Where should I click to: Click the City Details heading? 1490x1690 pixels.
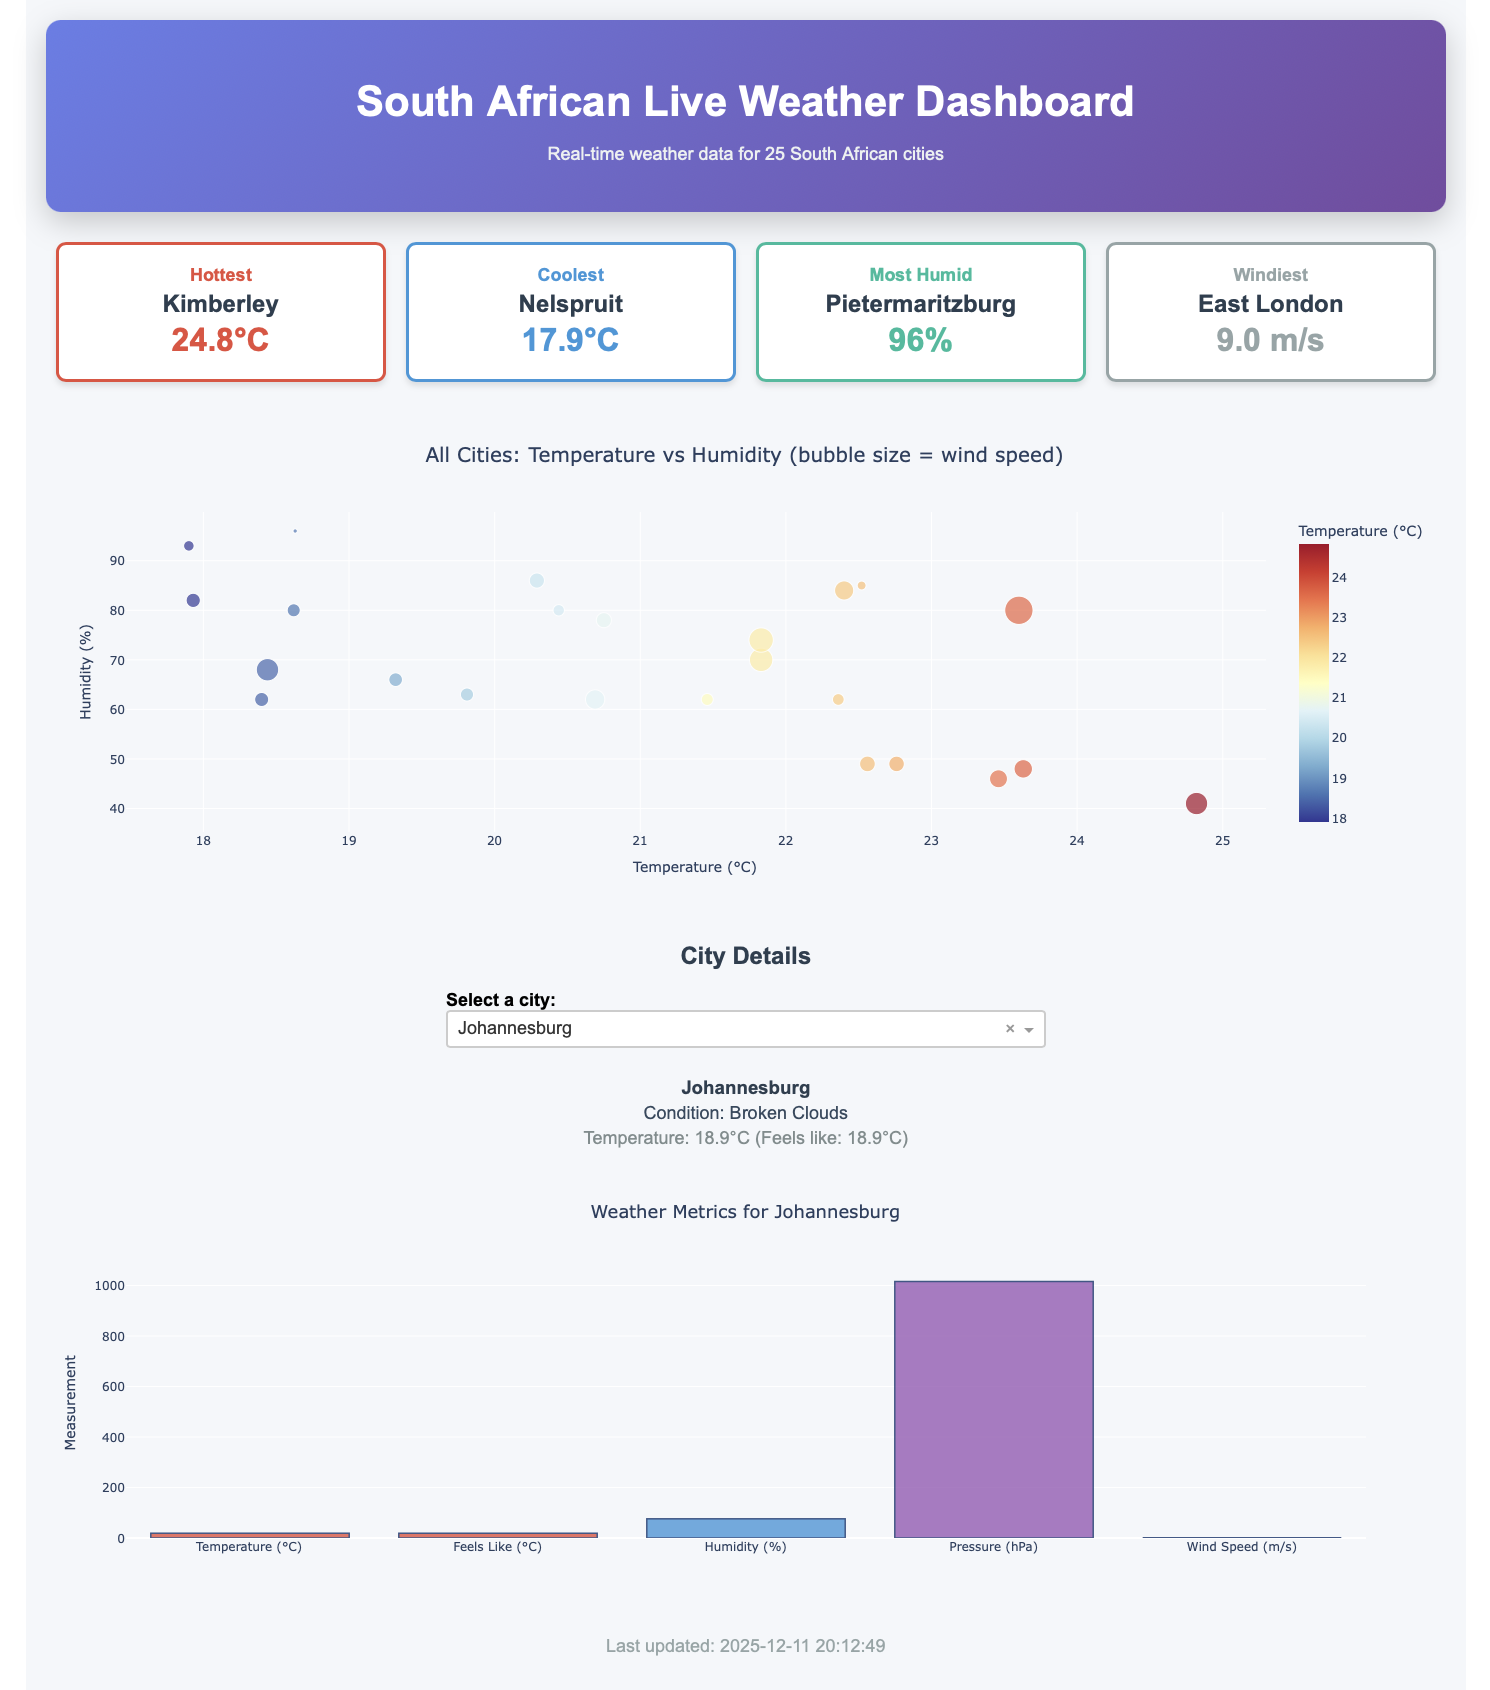745,955
